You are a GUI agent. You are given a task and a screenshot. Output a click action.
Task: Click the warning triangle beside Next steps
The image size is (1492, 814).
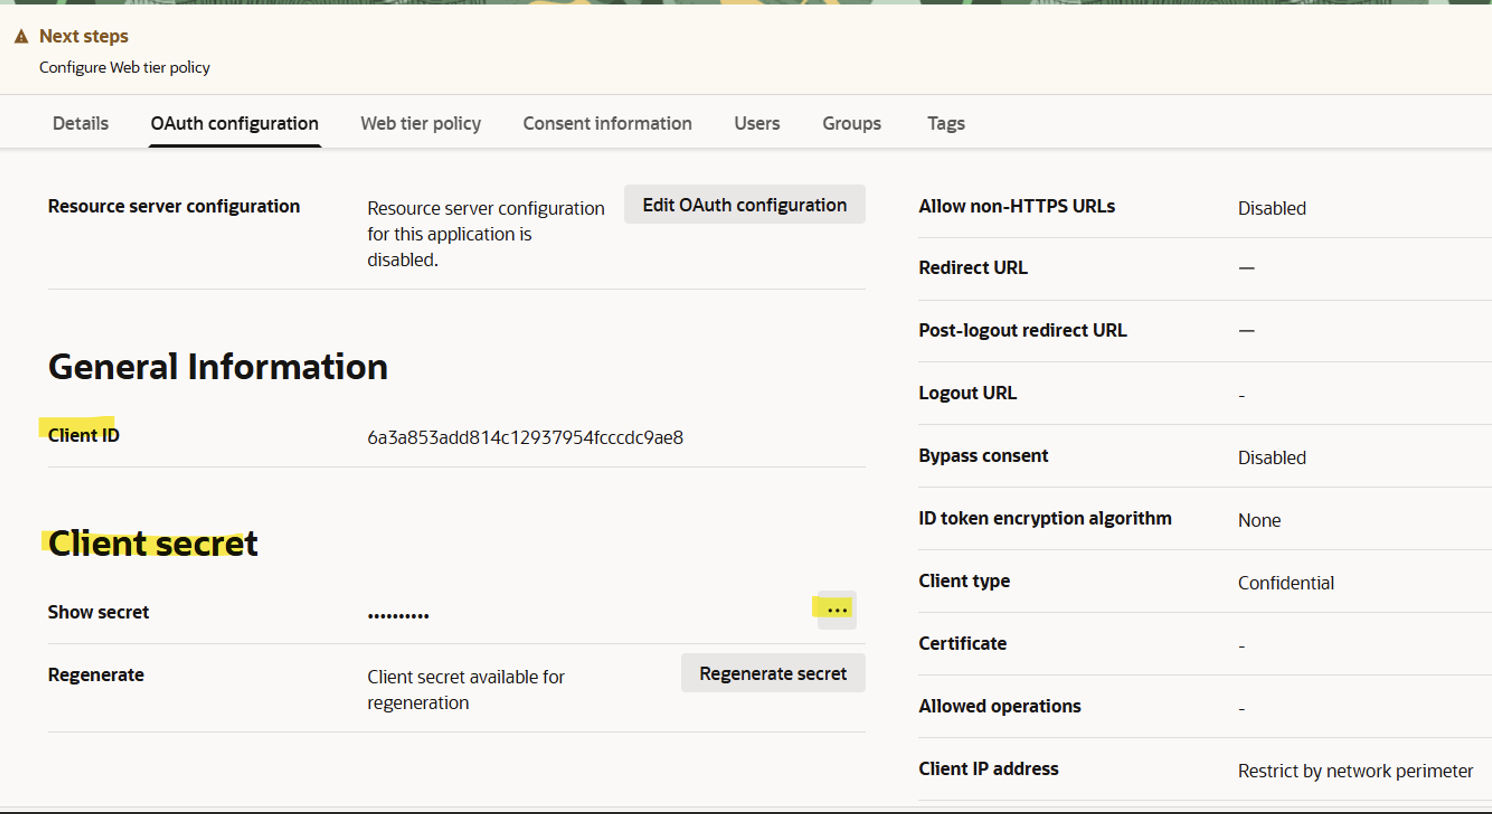click(x=22, y=36)
